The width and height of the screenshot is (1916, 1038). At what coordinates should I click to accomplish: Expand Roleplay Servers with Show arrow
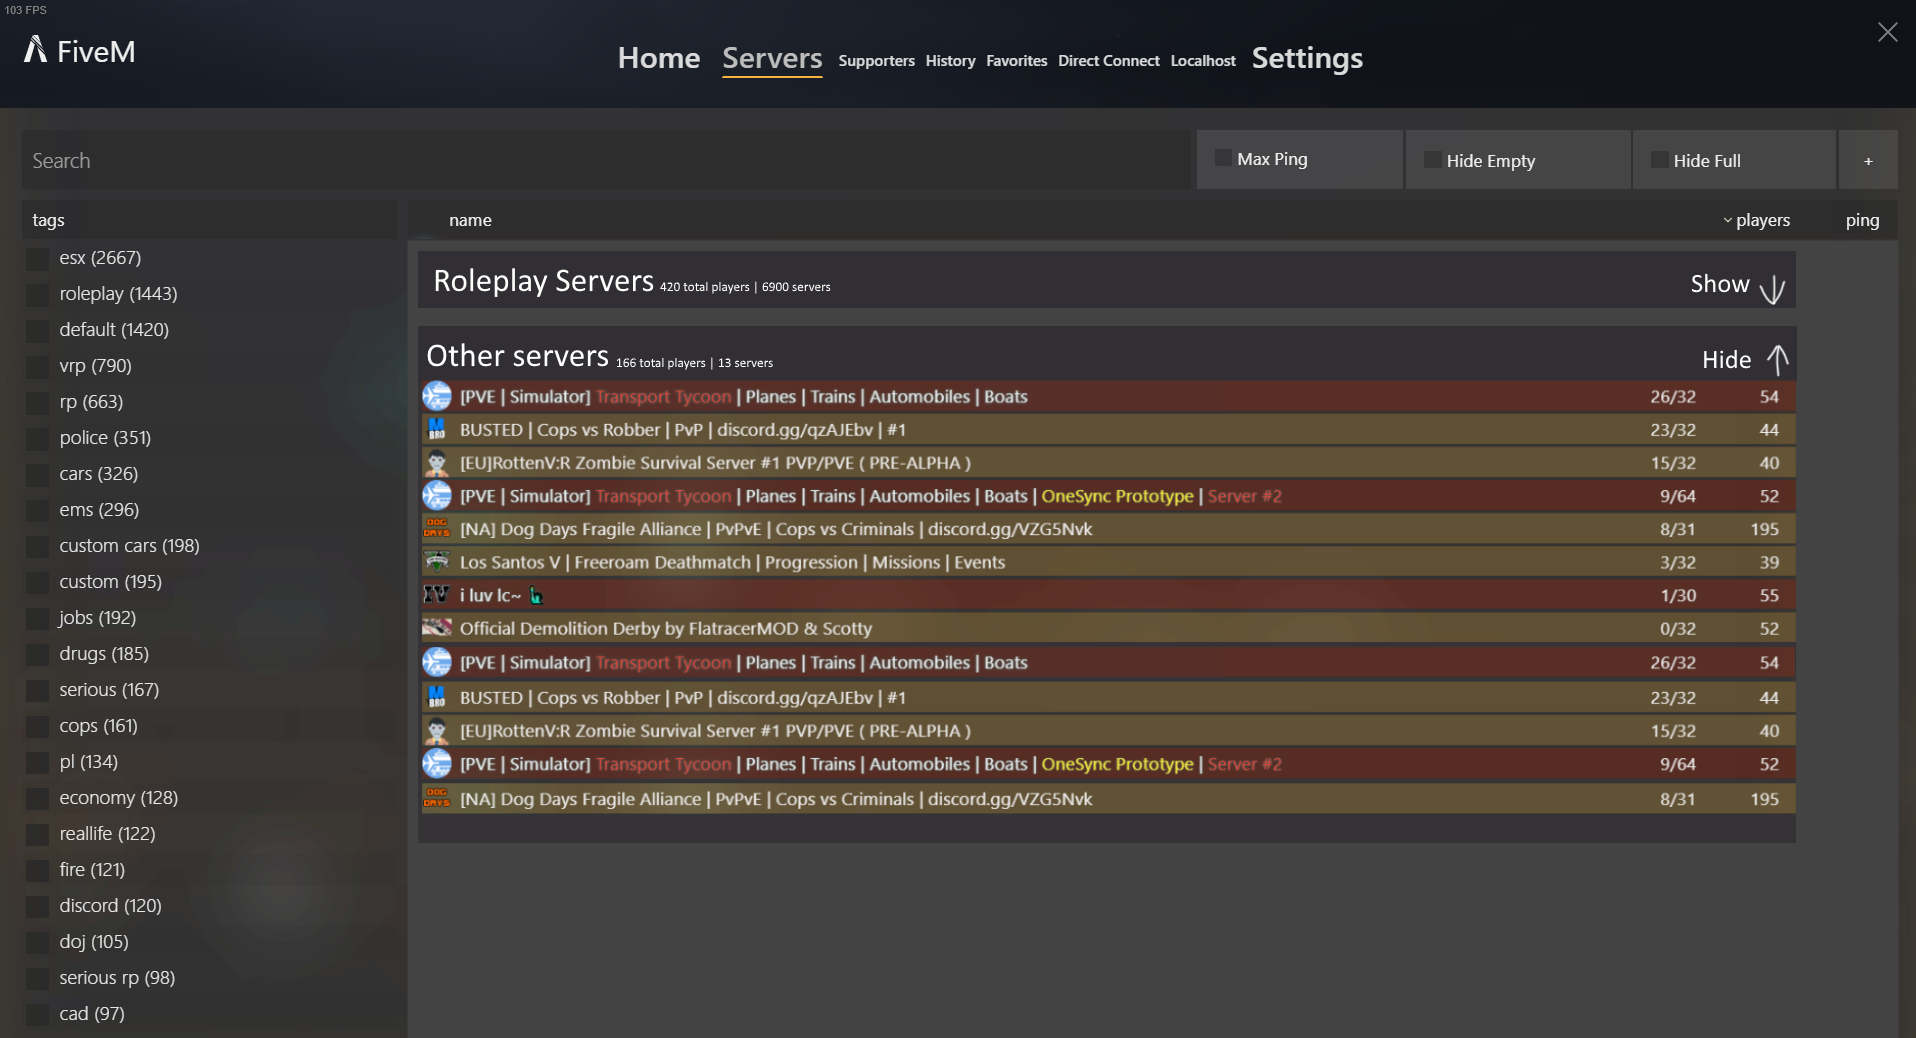coord(1771,288)
